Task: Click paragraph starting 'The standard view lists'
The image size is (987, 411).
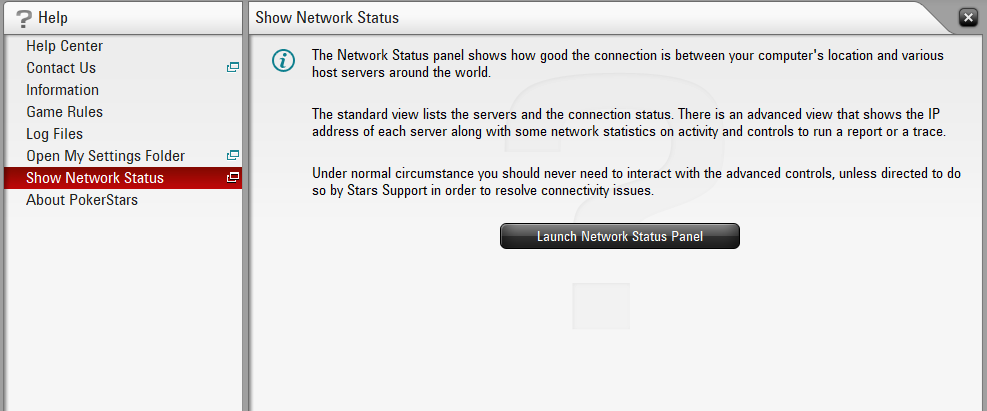Action: click(629, 123)
